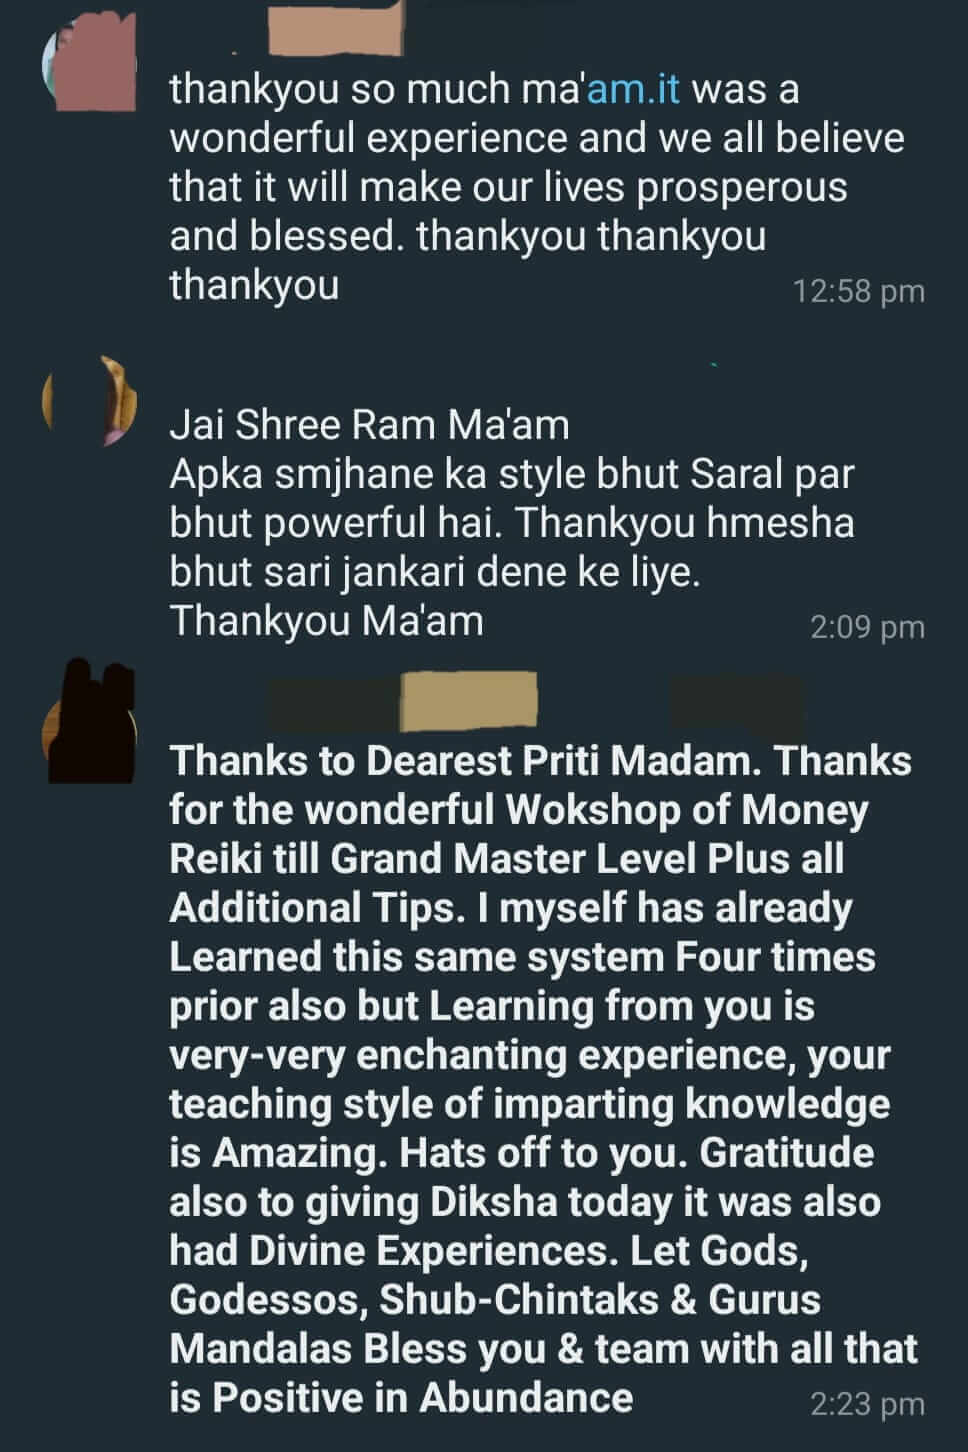Tap the "Jai Shree Ram Ma'am" line

(x=369, y=425)
